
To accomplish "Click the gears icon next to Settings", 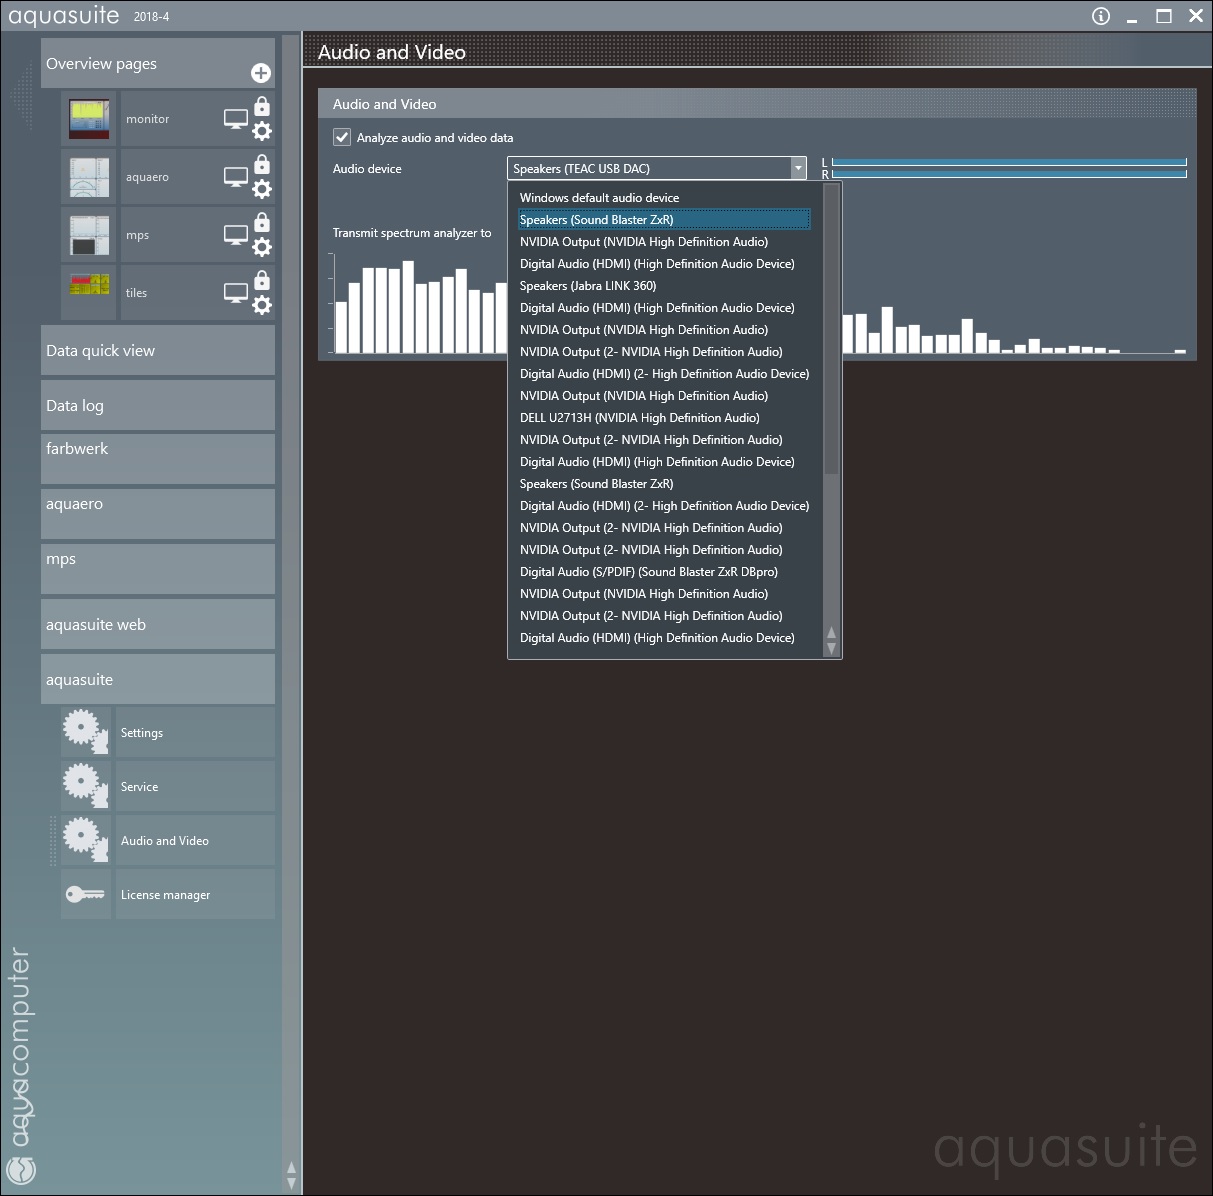I will (x=85, y=732).
